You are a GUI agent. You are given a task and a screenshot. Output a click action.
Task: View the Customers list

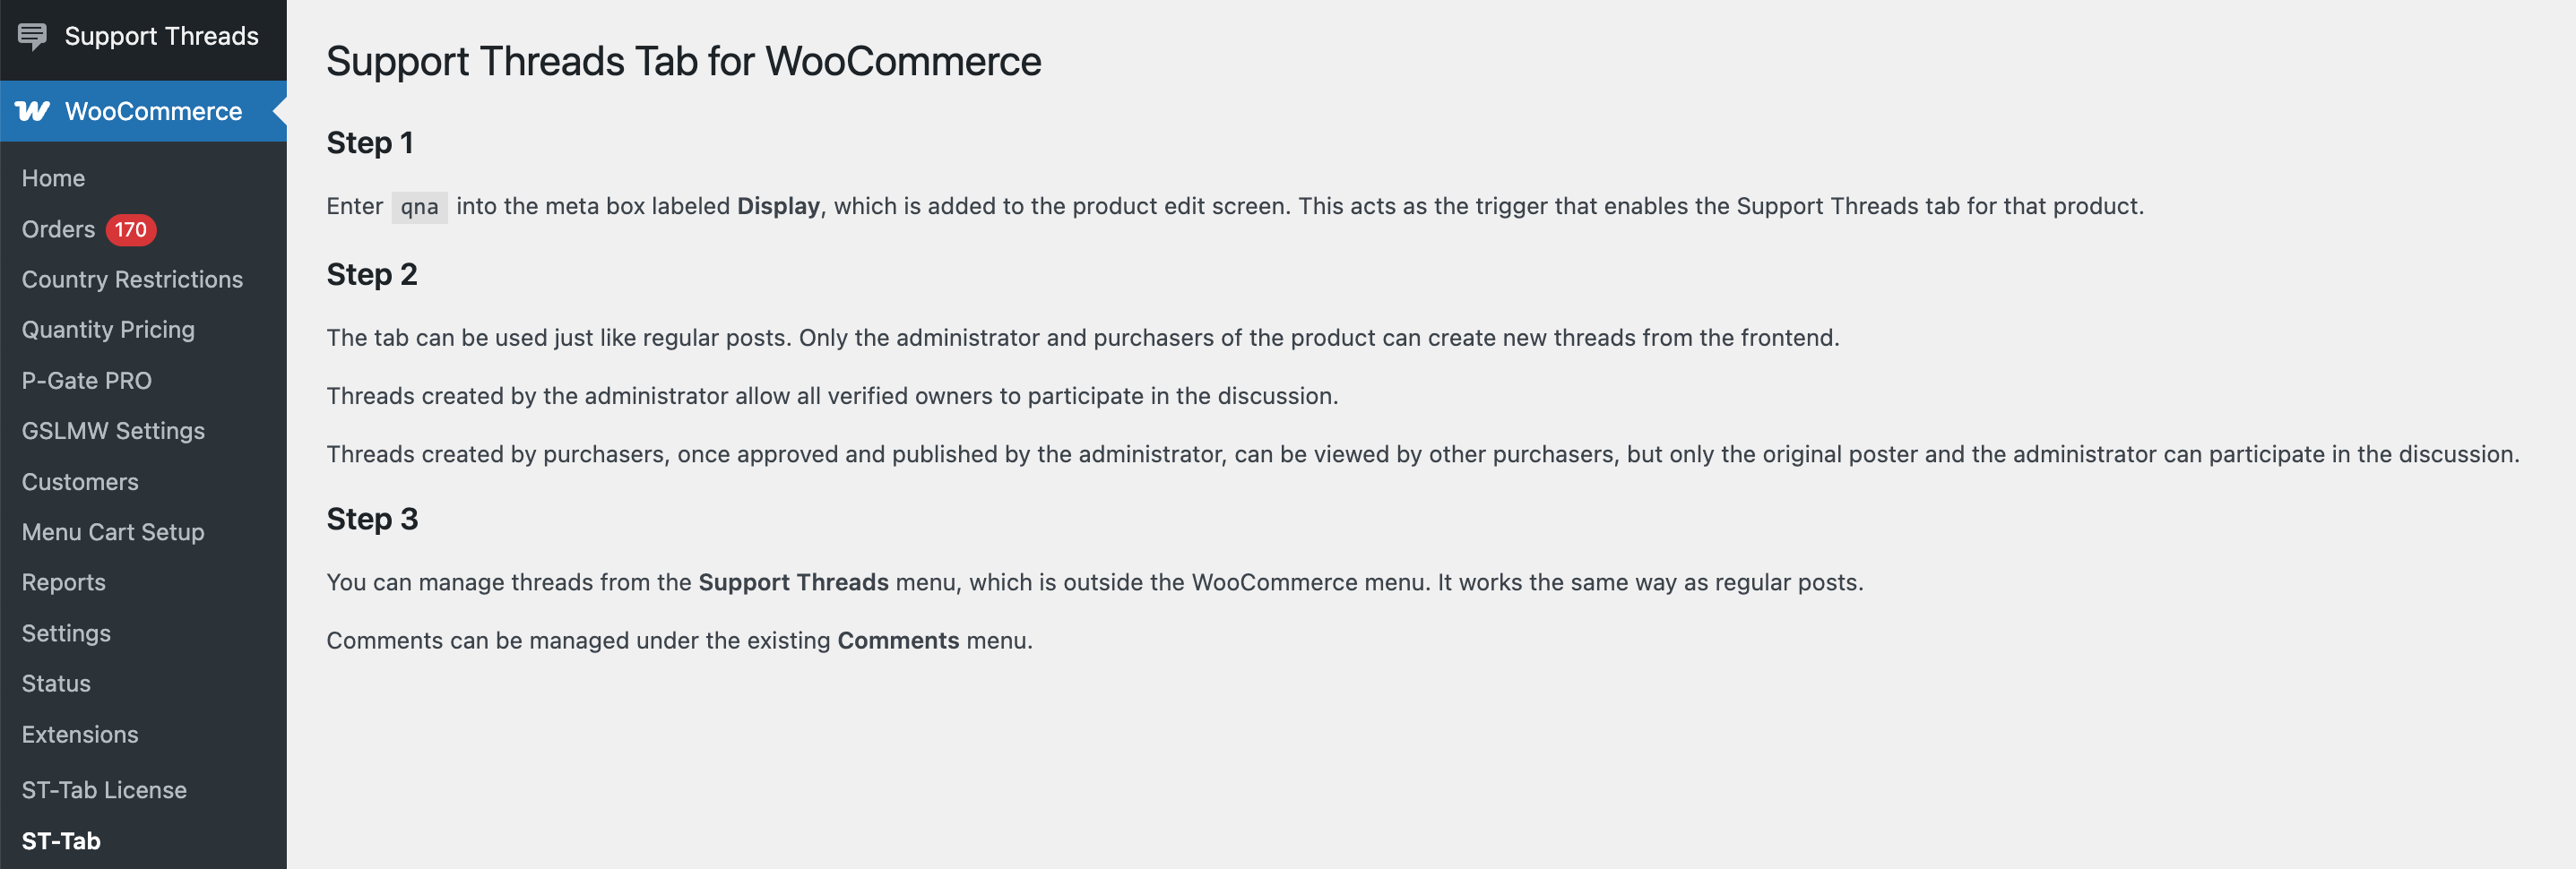coord(80,482)
